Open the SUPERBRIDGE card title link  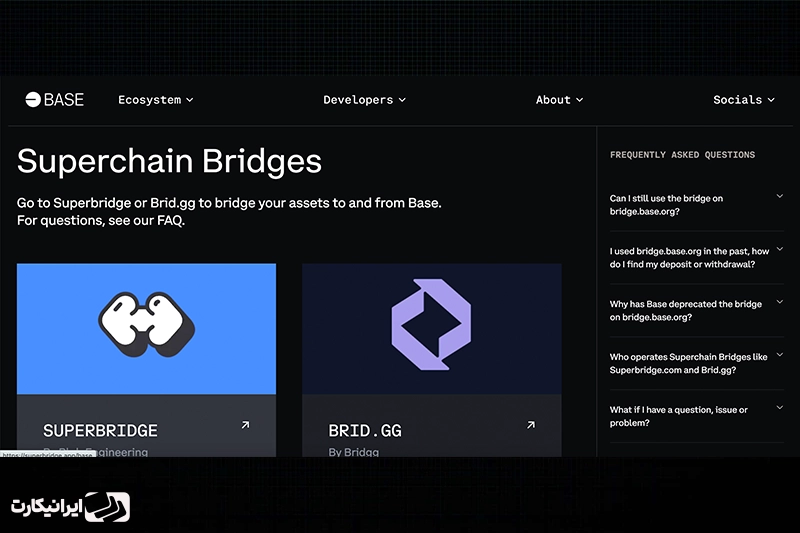101,431
